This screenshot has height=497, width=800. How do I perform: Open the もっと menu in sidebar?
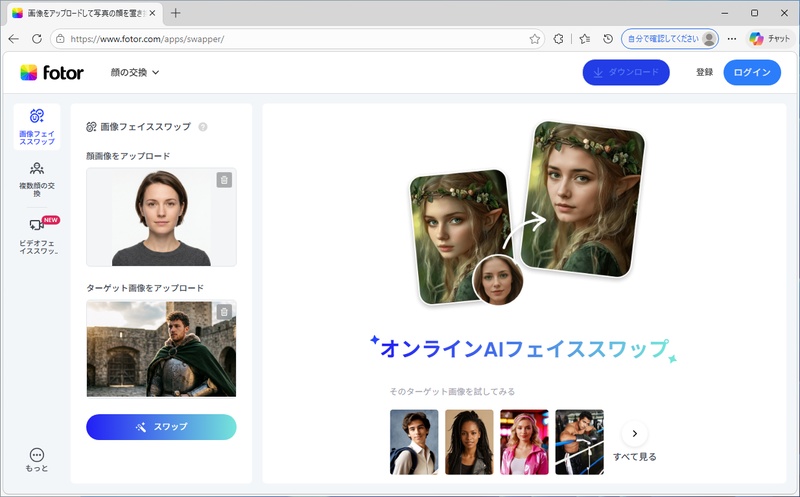[37, 460]
